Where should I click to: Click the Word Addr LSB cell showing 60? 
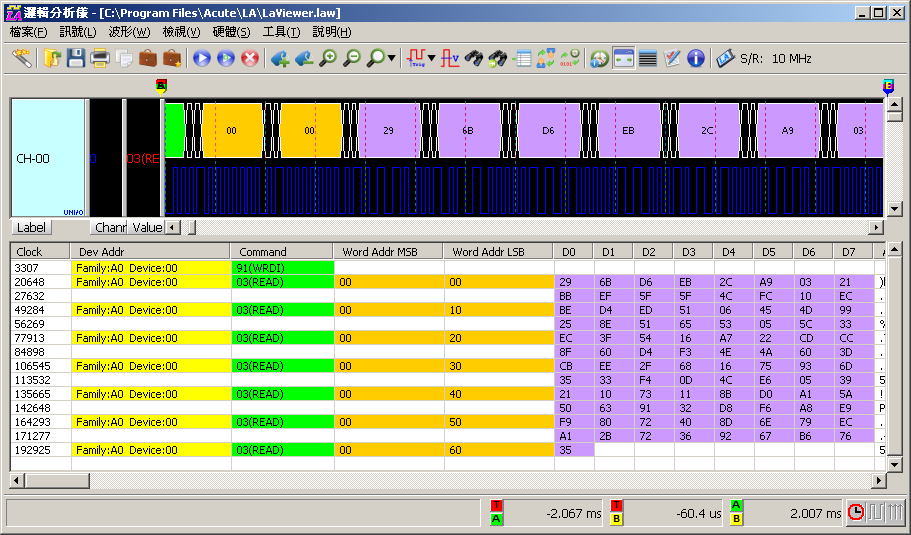[499, 450]
